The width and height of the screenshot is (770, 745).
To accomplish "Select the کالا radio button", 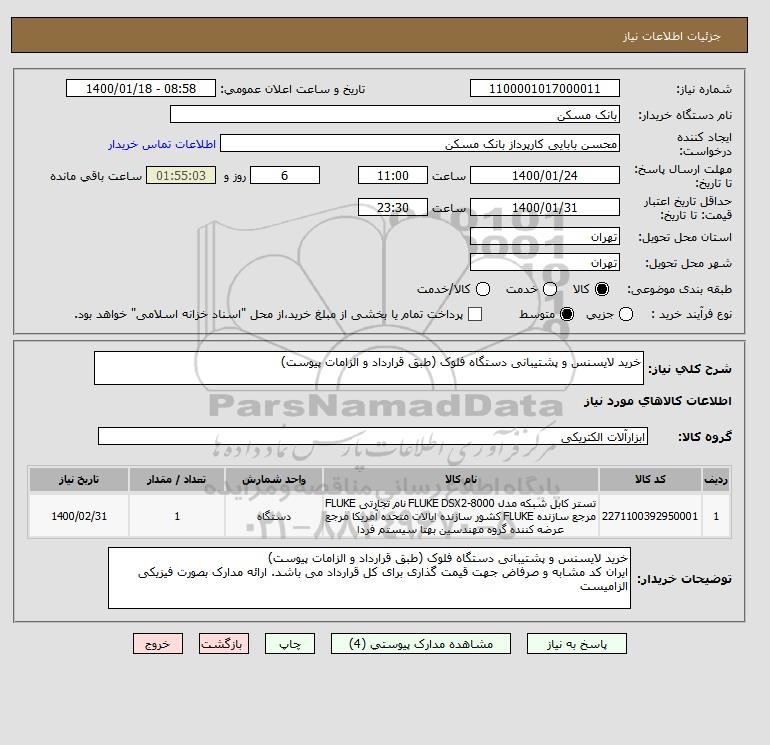I will (602, 289).
